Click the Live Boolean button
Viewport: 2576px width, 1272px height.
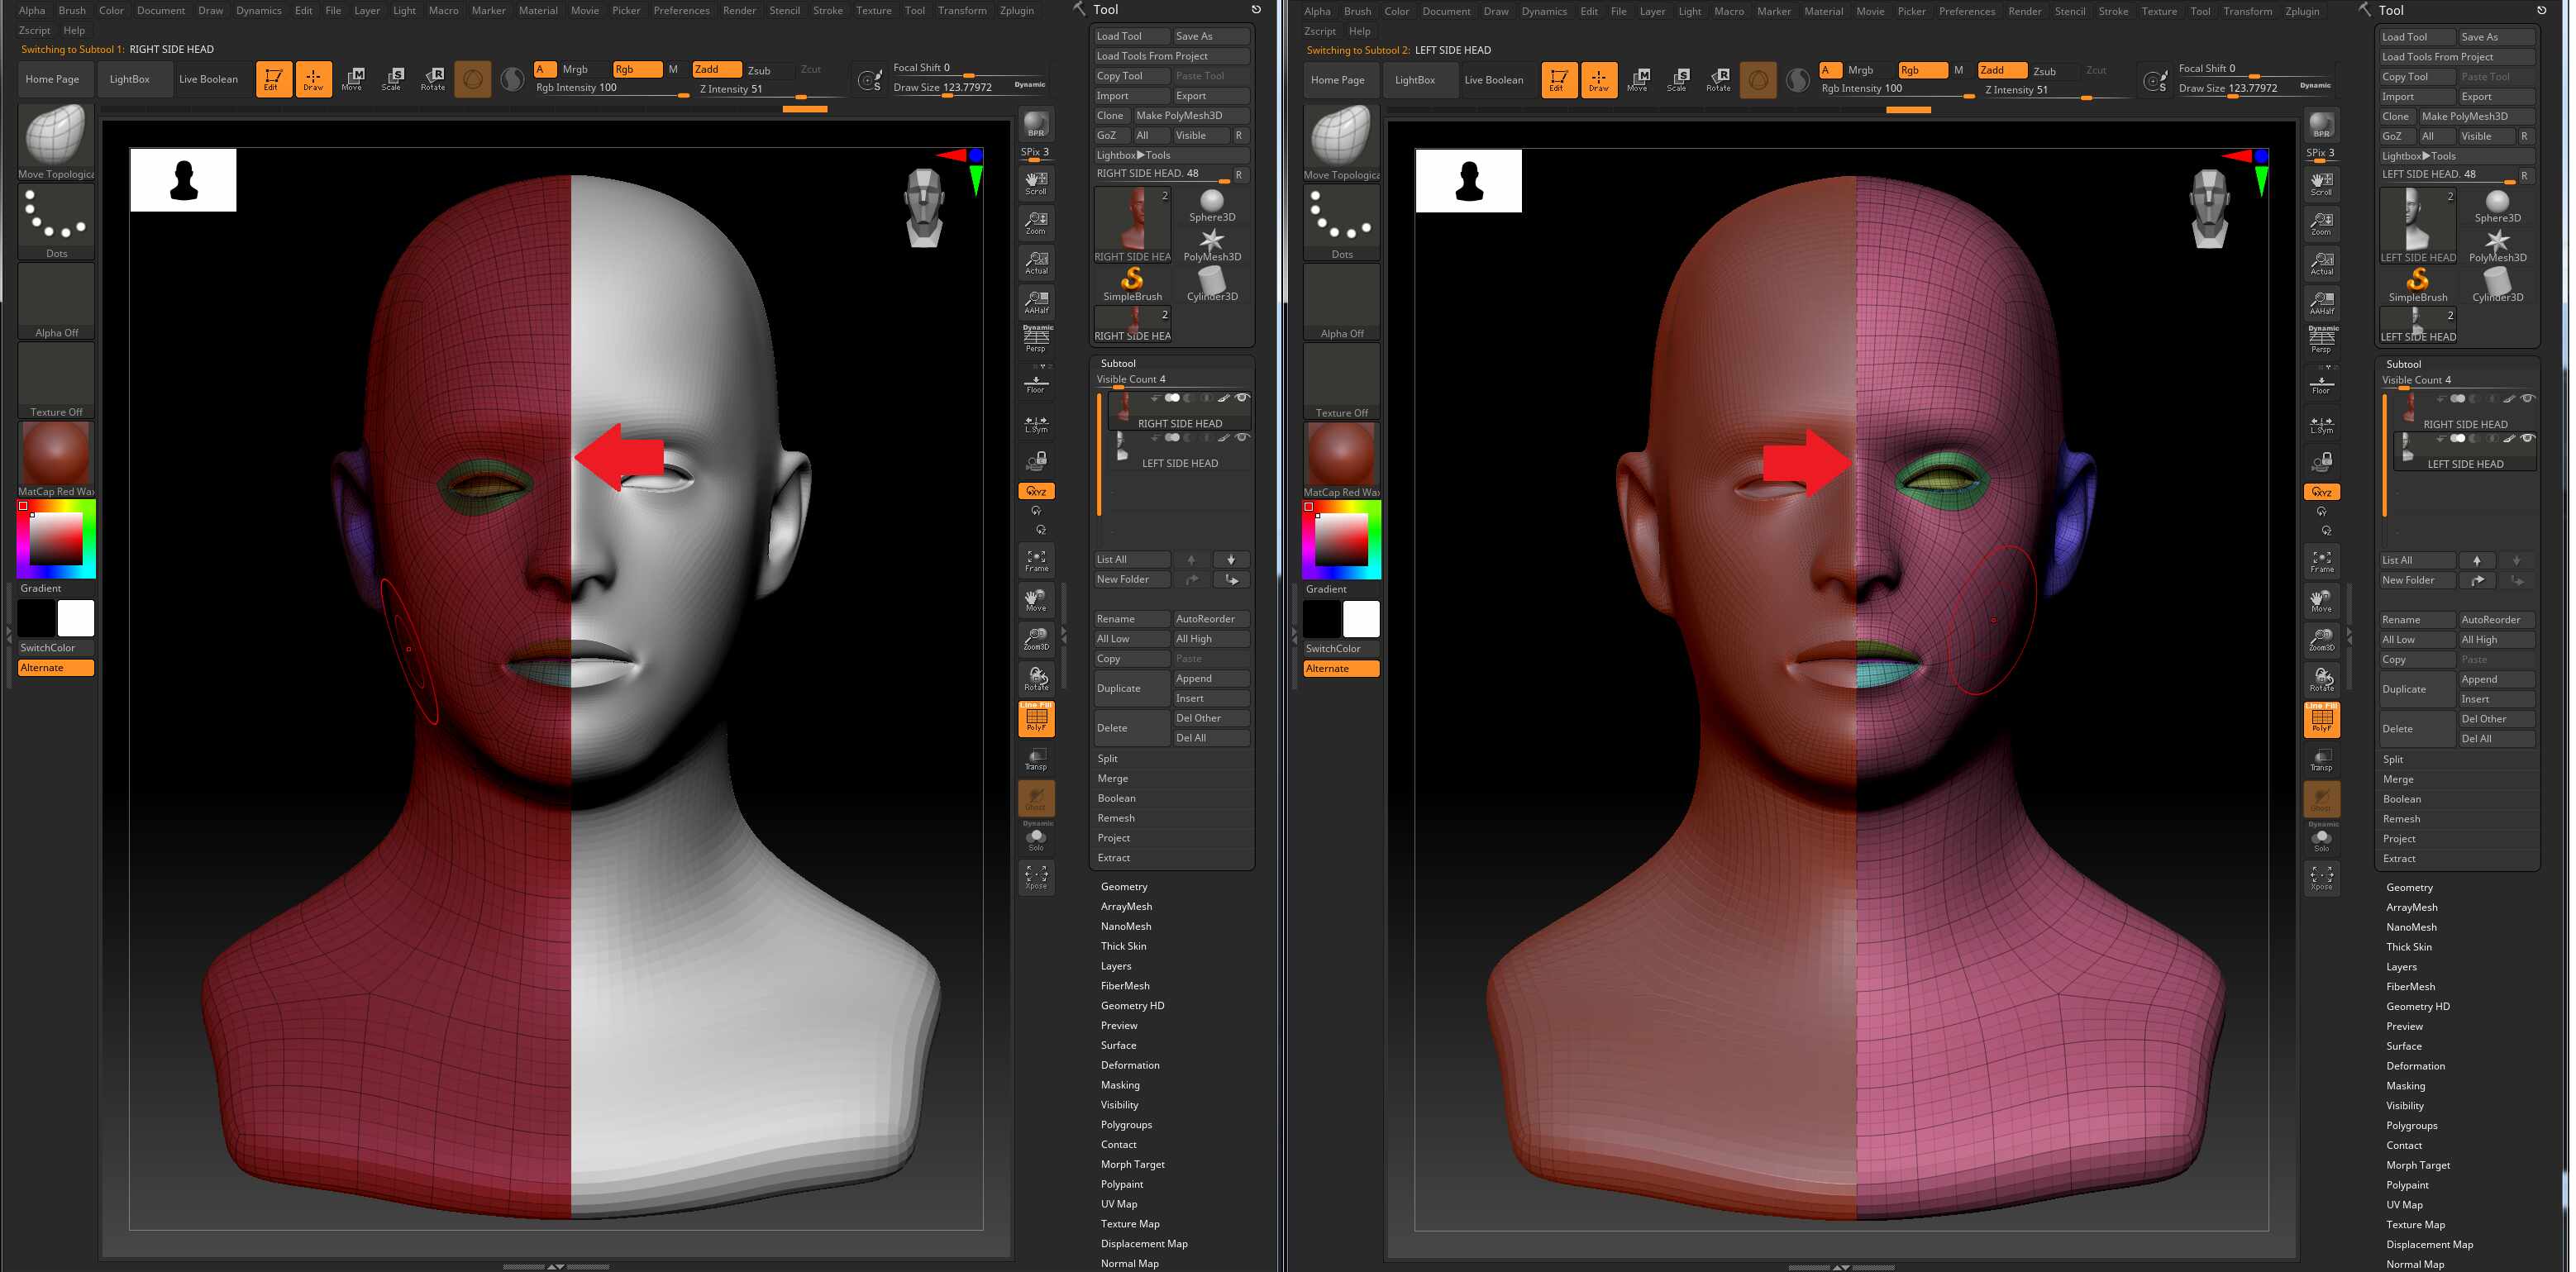[209, 79]
